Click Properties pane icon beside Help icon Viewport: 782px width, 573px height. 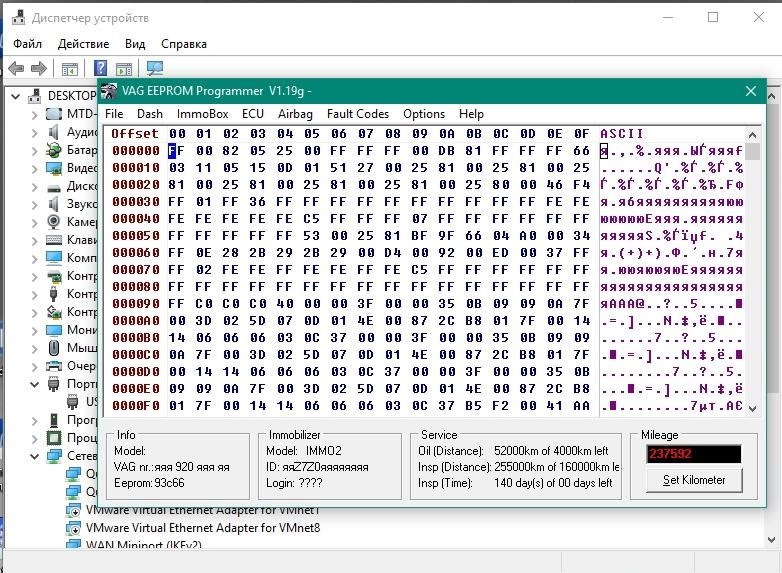124,69
